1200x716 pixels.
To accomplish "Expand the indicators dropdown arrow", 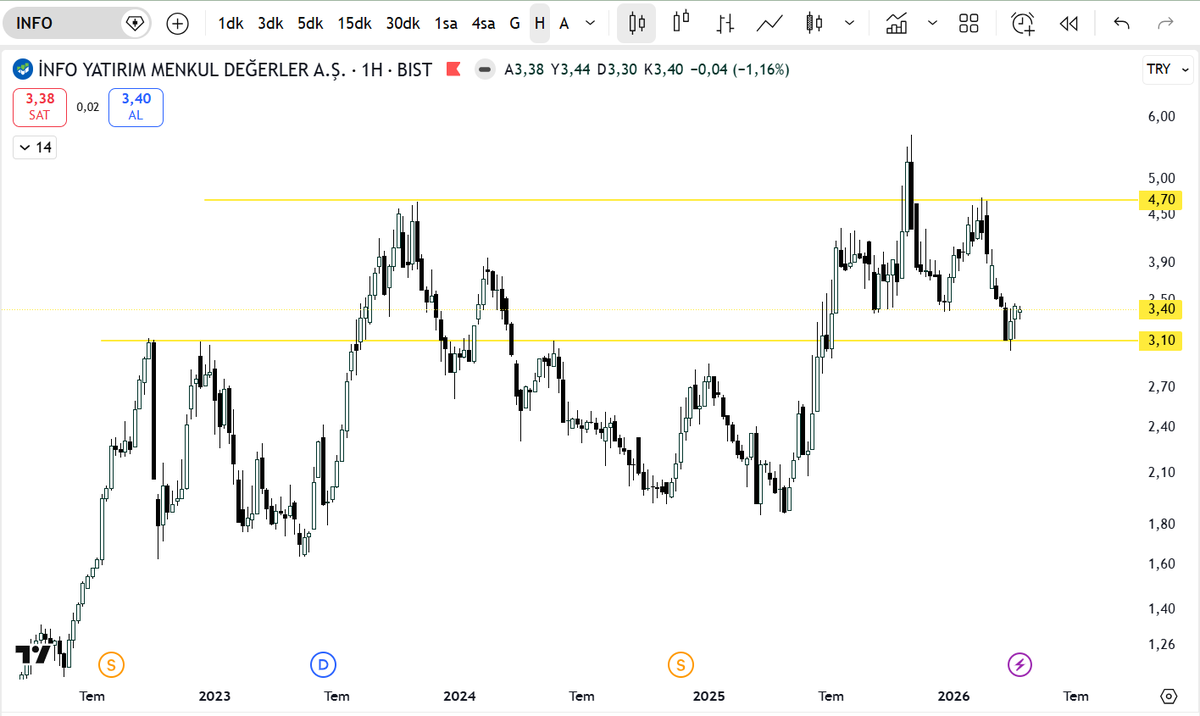I will [933, 23].
